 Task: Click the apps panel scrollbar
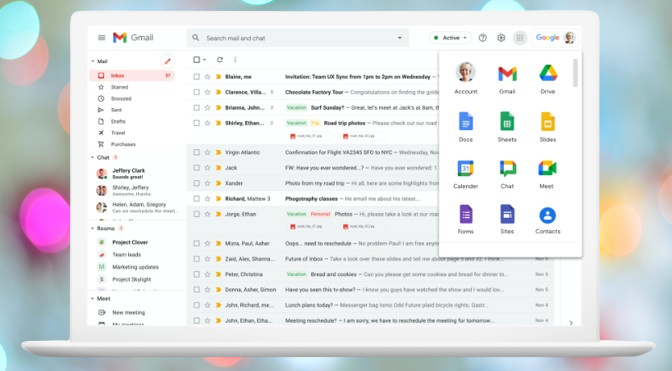575,73
